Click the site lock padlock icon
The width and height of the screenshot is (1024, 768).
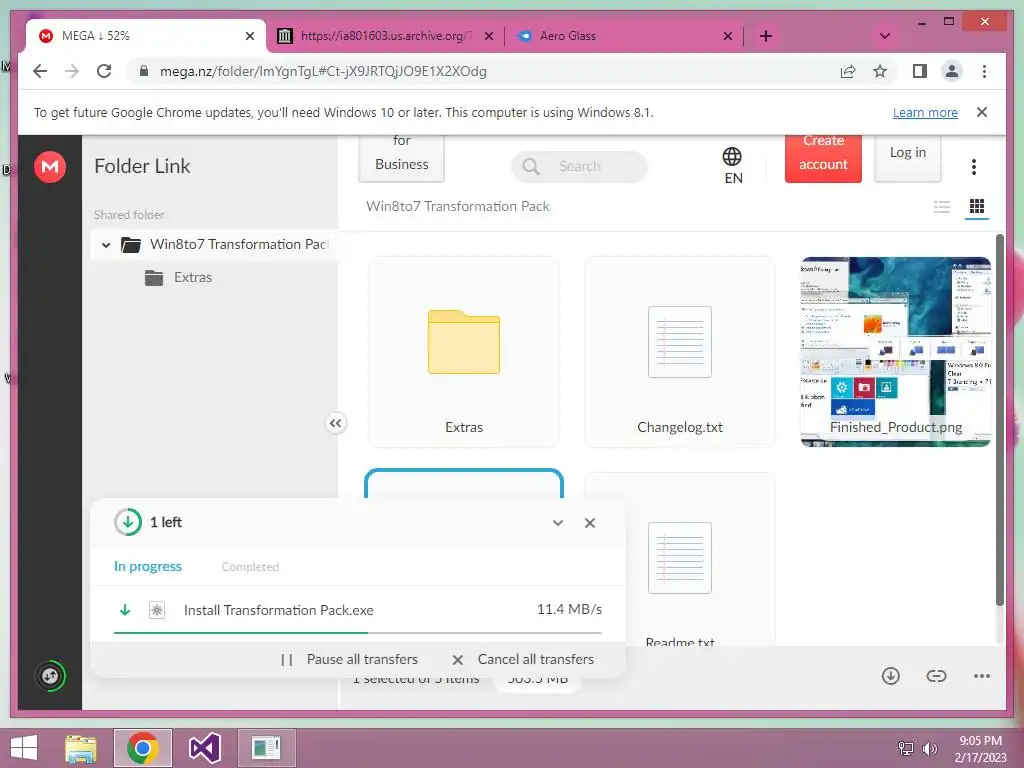point(144,71)
